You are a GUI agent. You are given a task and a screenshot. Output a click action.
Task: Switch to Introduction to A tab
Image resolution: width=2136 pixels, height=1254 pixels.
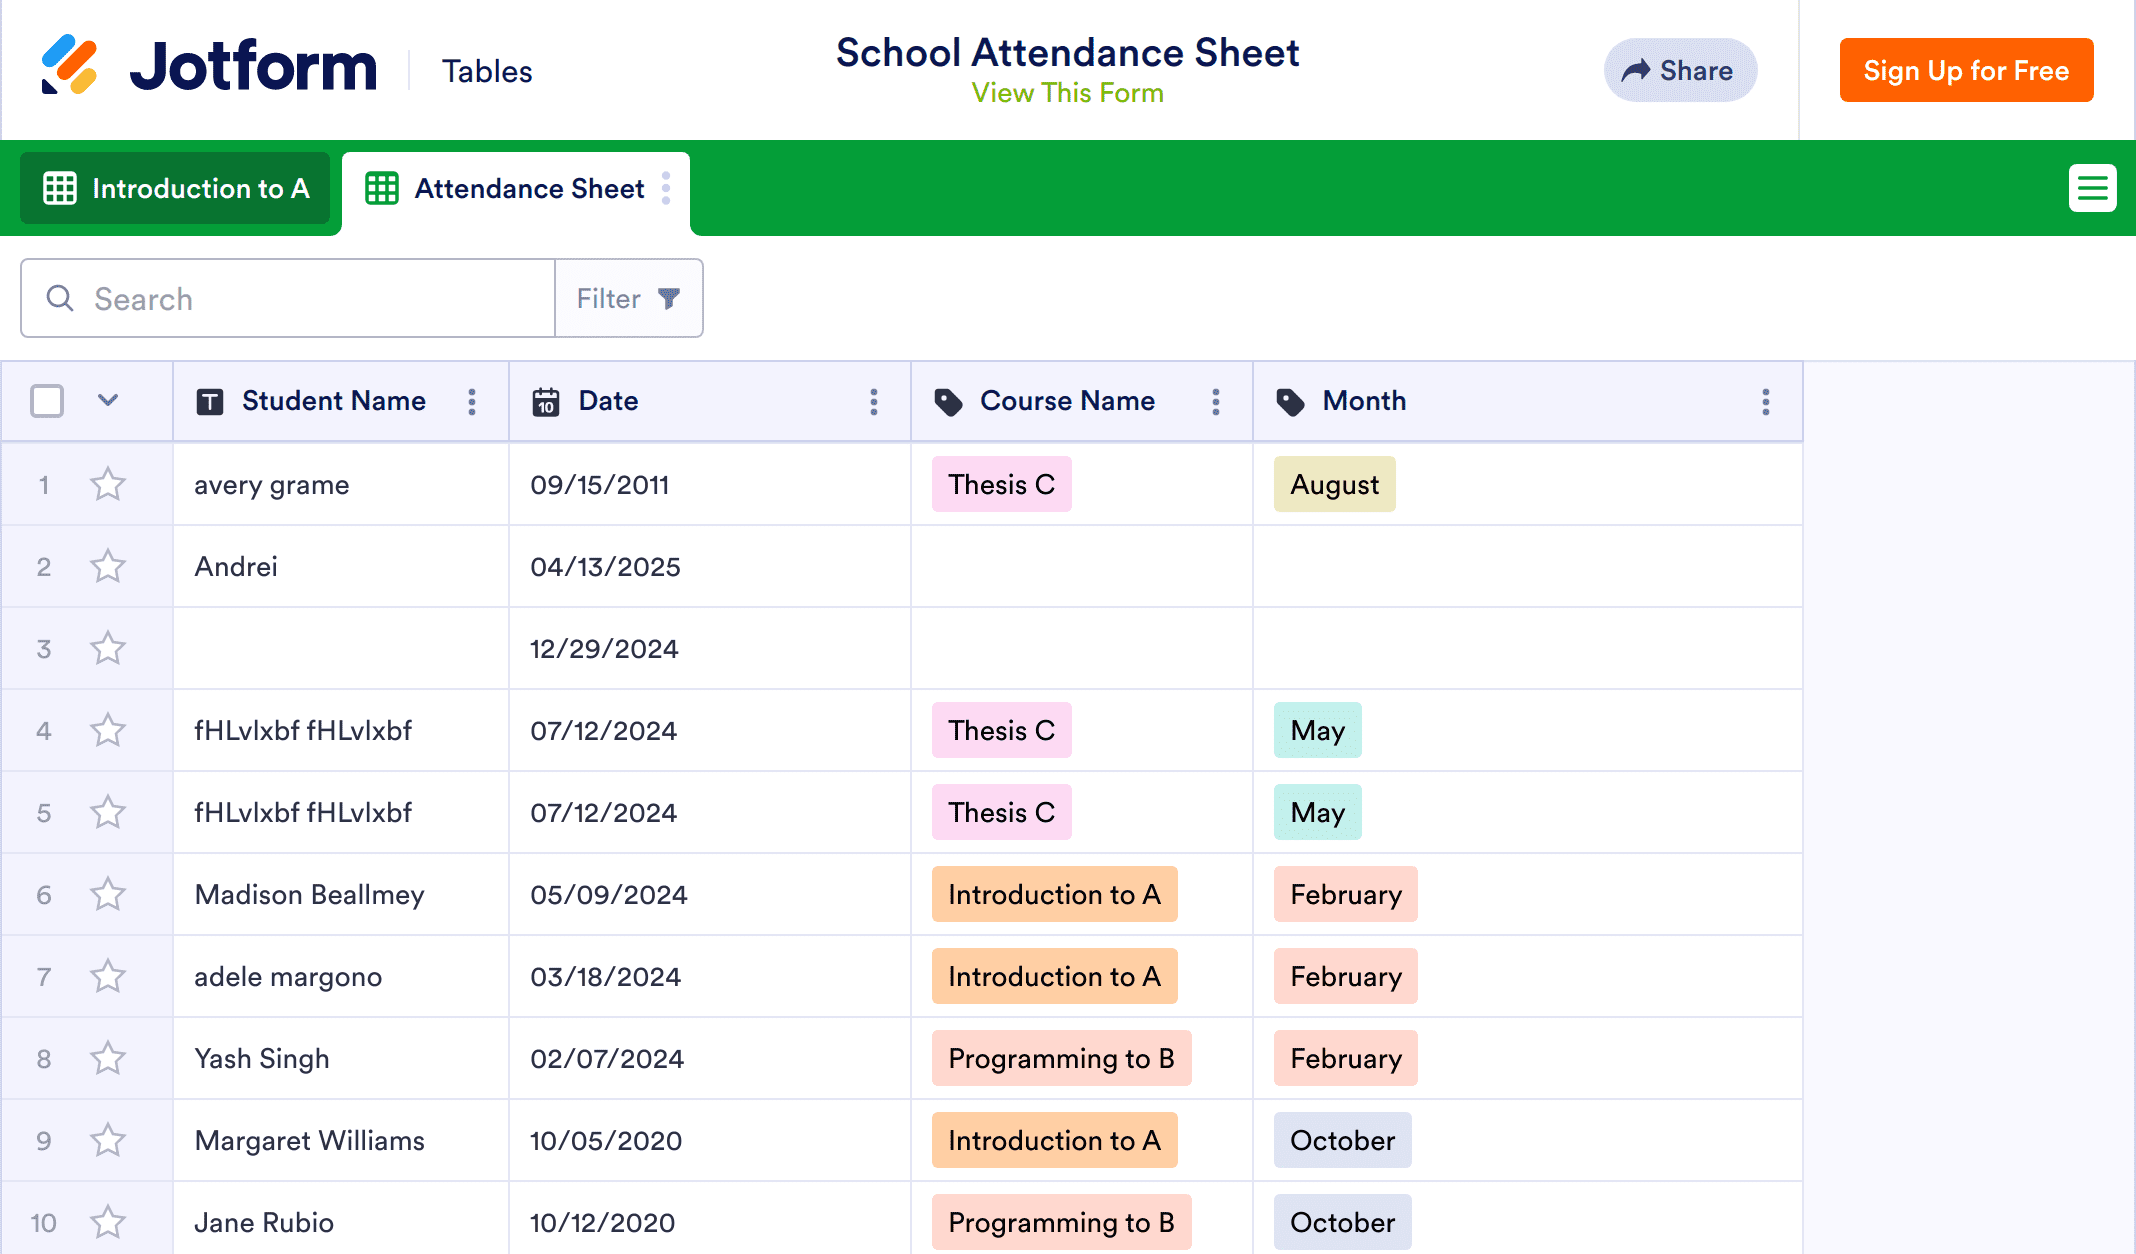tap(176, 188)
